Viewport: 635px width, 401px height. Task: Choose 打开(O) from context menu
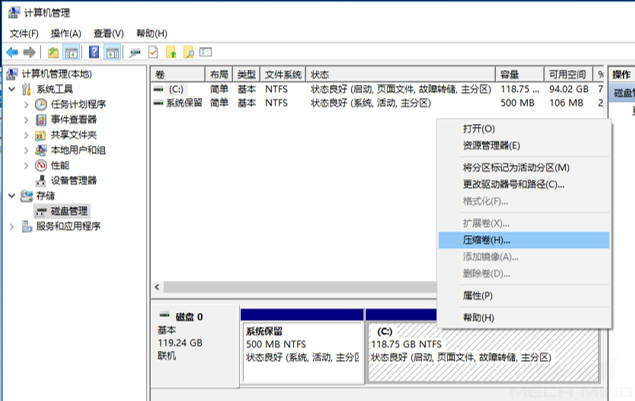524,129
